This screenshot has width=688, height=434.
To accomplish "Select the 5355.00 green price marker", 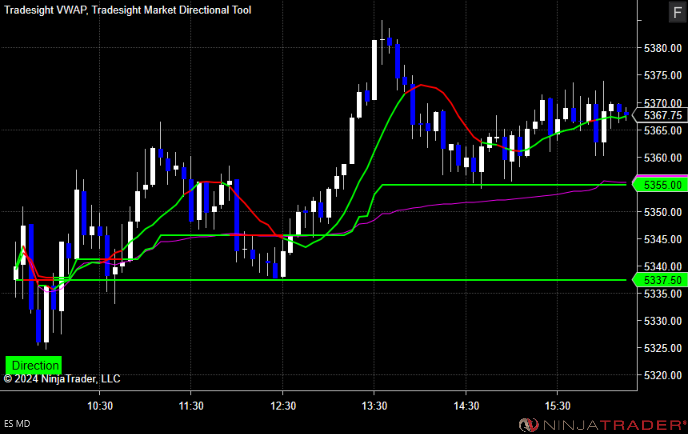I will click(660, 185).
